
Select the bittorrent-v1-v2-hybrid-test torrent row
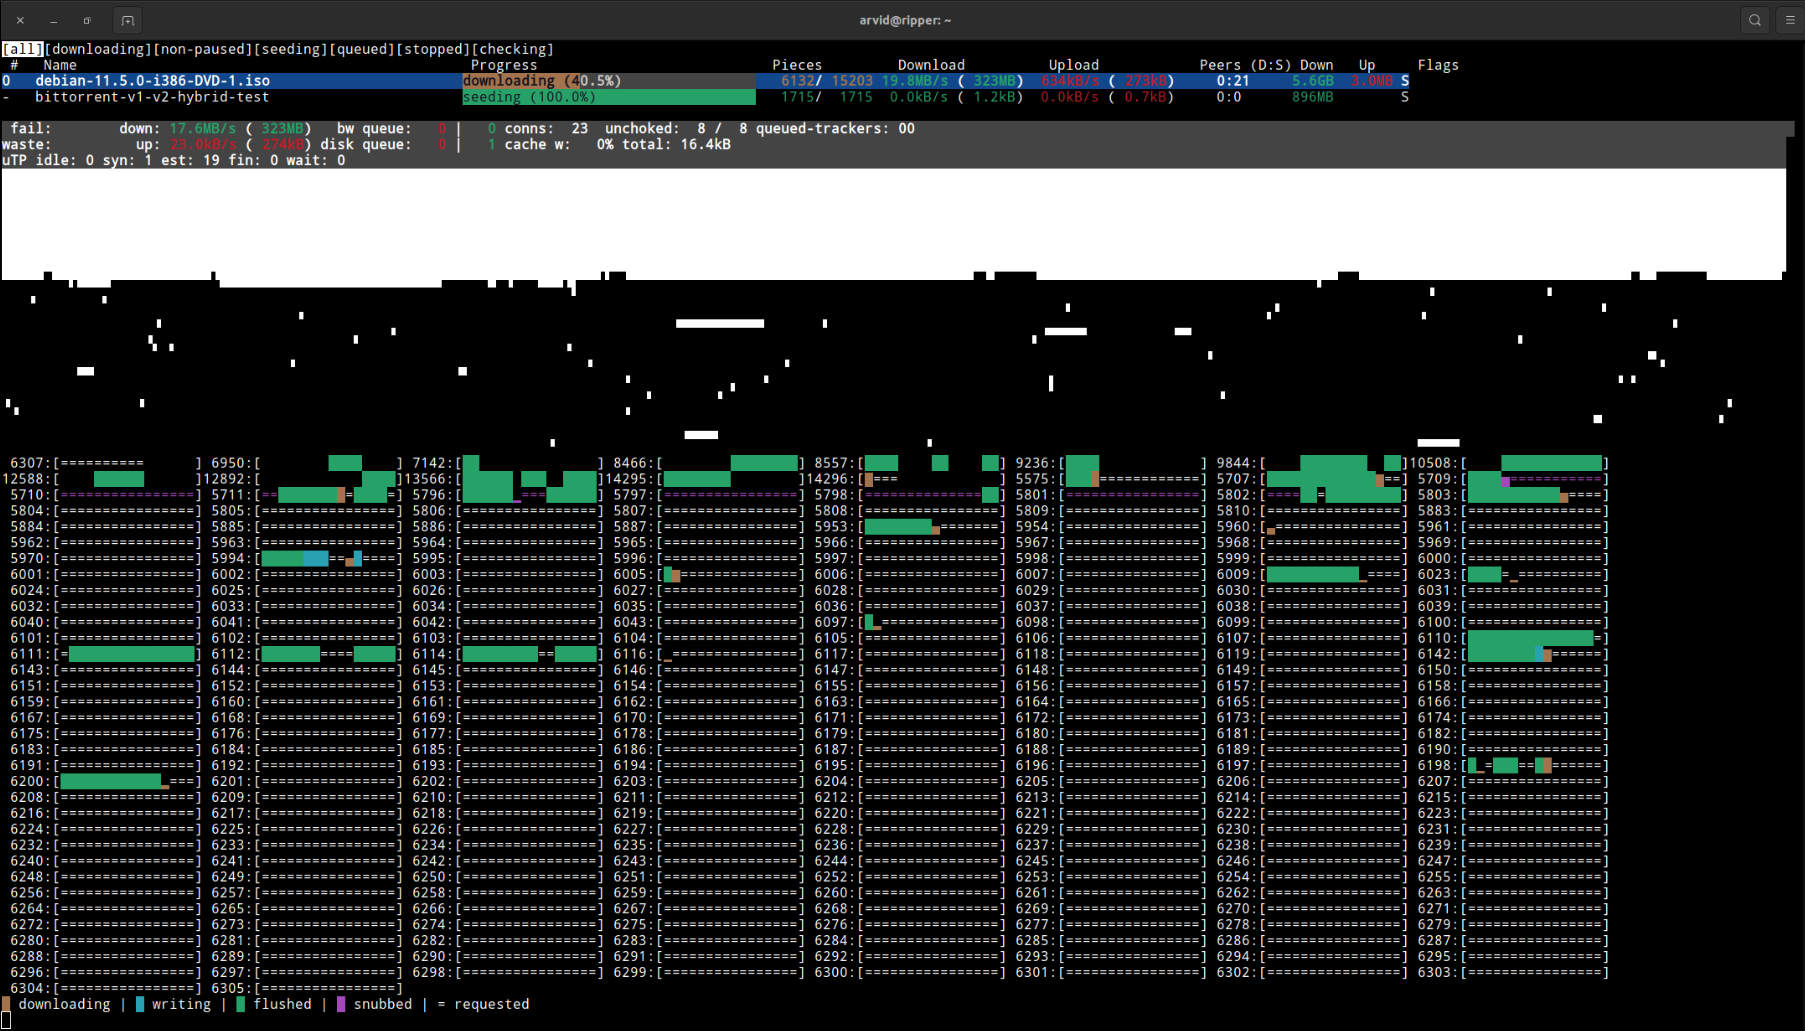click(x=151, y=96)
